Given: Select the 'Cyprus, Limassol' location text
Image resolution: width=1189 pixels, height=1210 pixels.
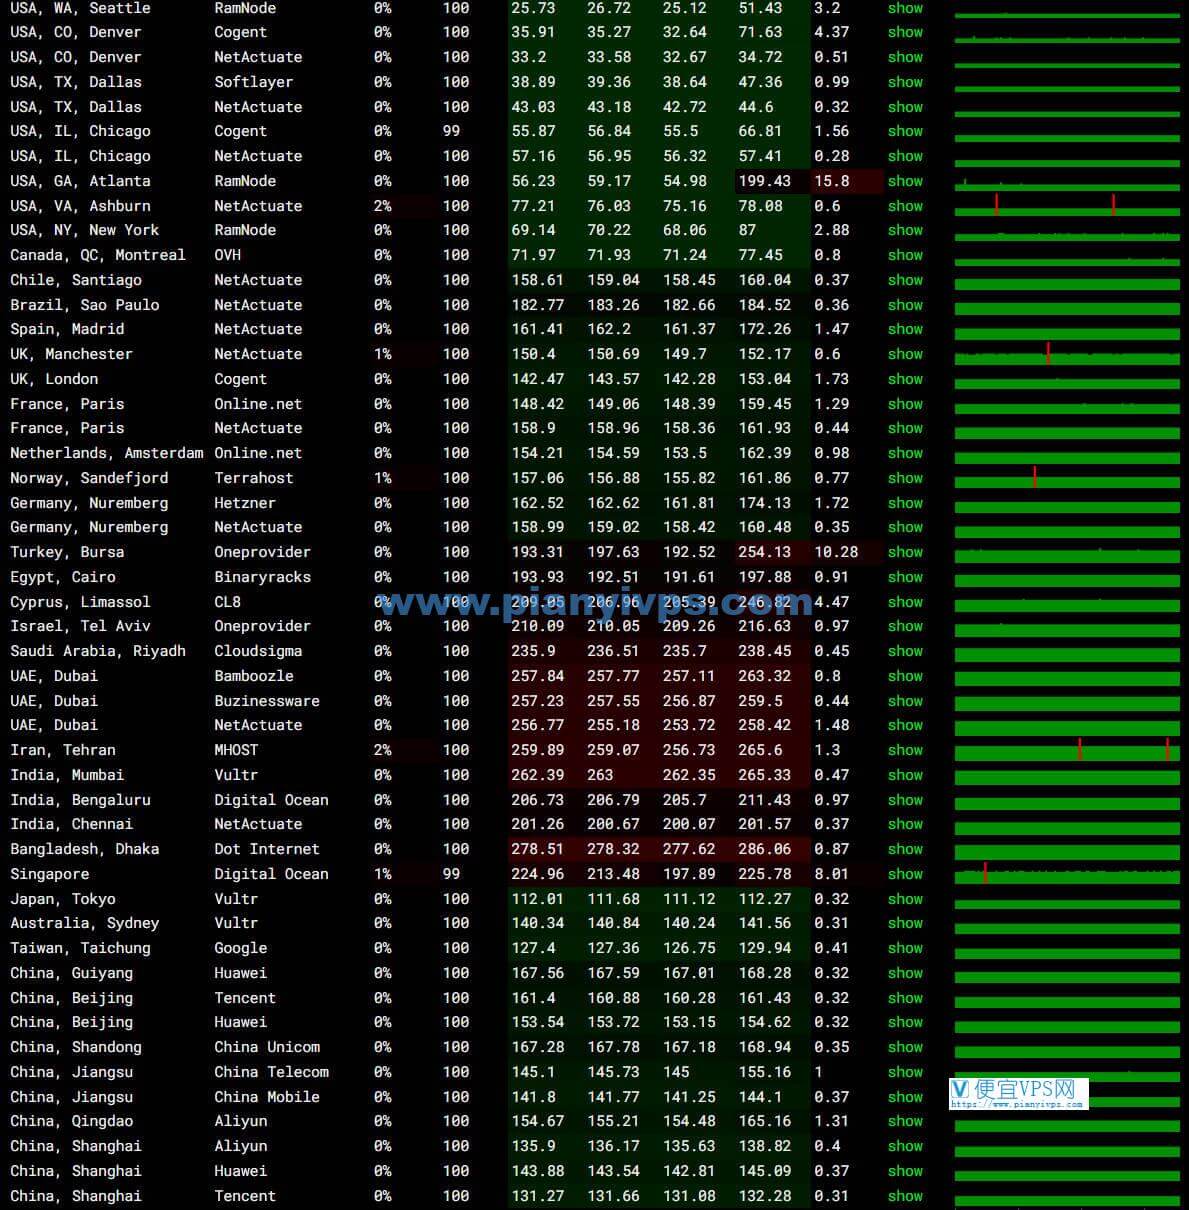Looking at the screenshot, I should pyautogui.click(x=80, y=602).
